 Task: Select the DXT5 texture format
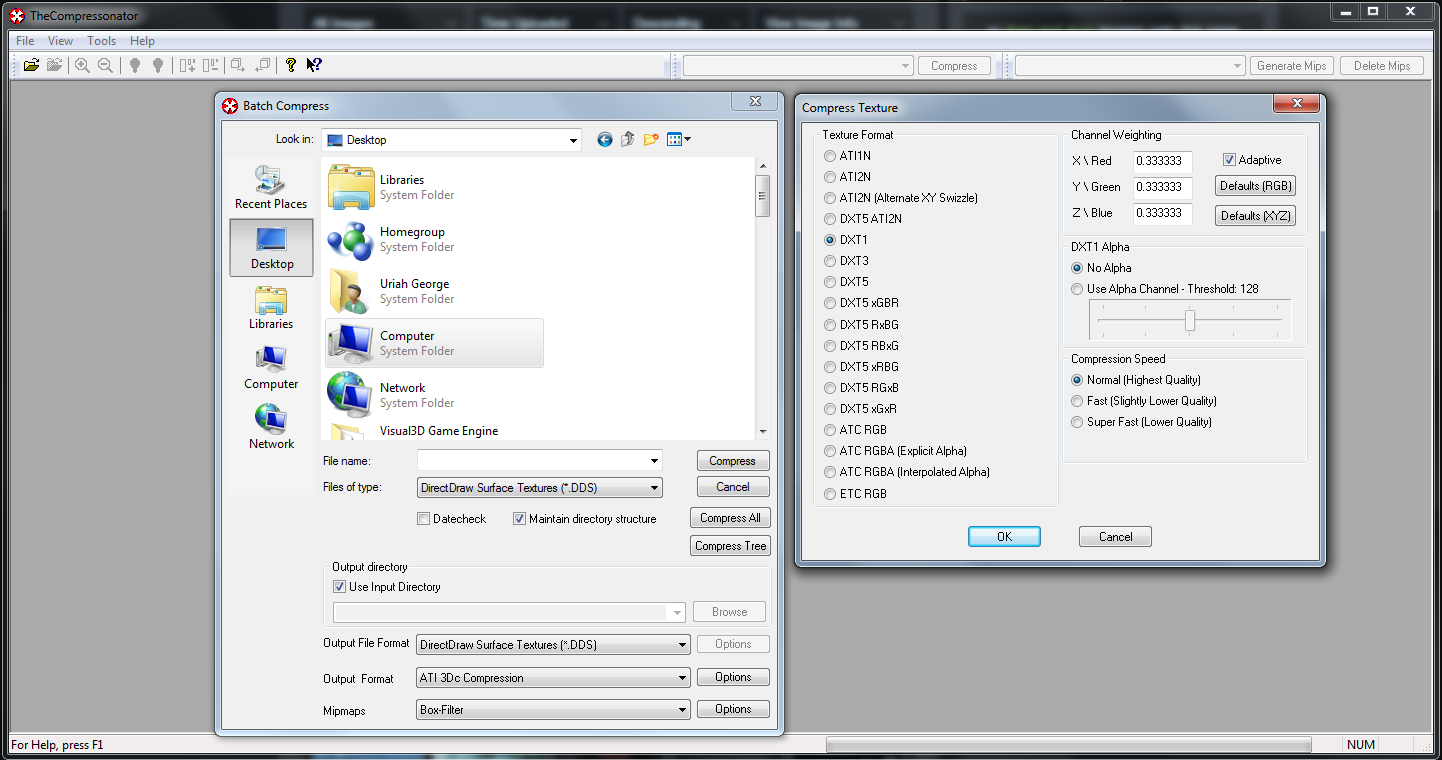pos(830,282)
